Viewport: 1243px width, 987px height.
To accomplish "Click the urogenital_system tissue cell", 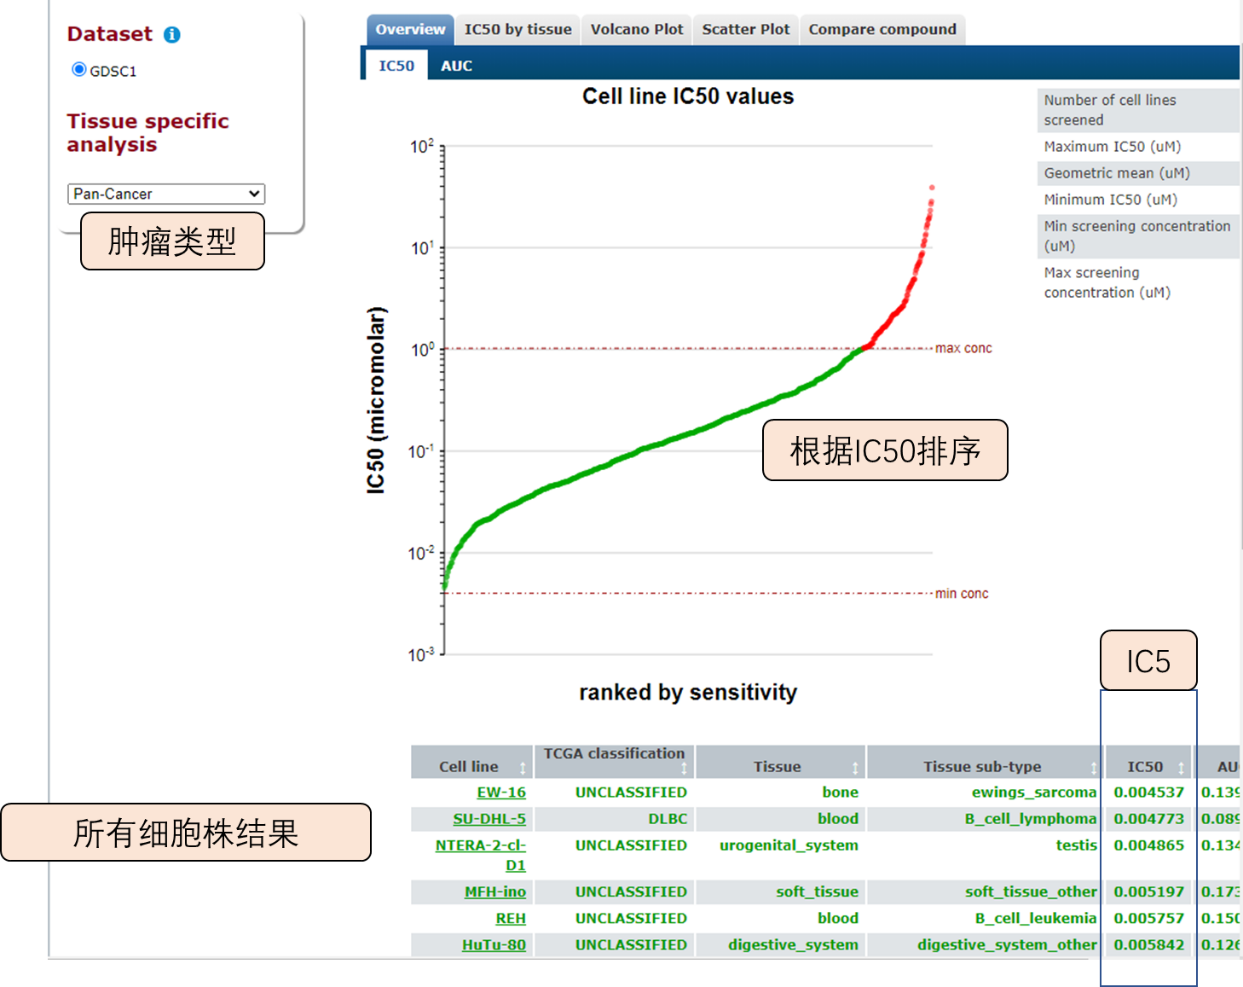I will click(x=789, y=845).
